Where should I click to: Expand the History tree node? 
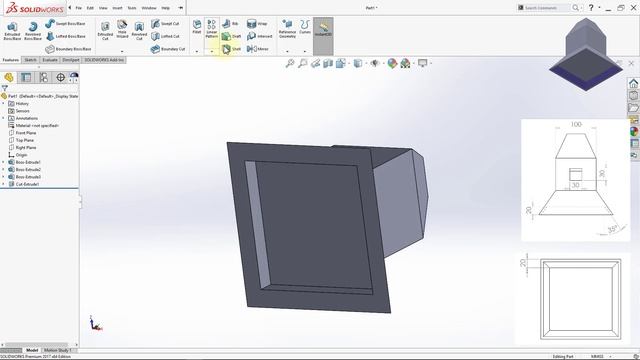(x=4, y=104)
